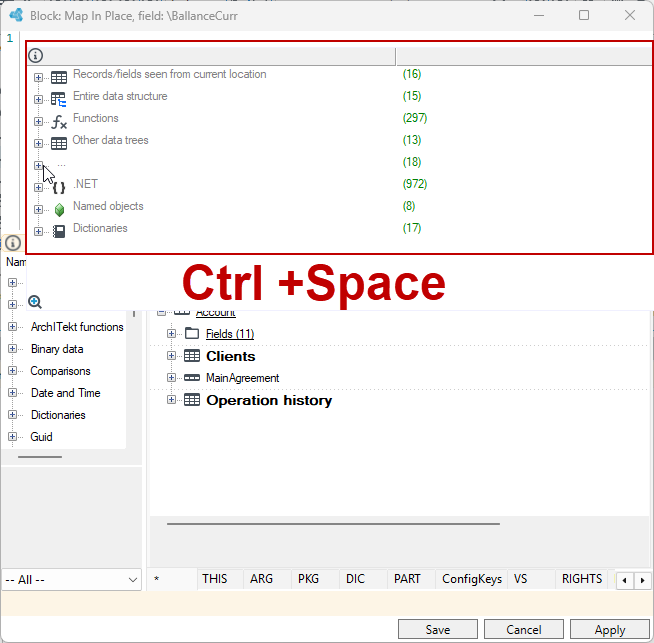Expand the Binary data category
Screen dimensions: 654x643
coord(12,349)
